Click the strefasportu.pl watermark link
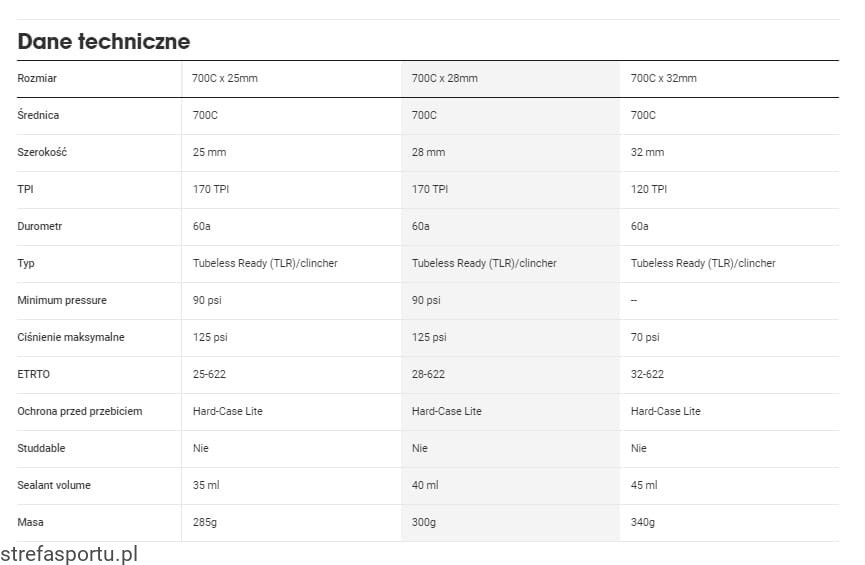865x565 pixels. 69,554
